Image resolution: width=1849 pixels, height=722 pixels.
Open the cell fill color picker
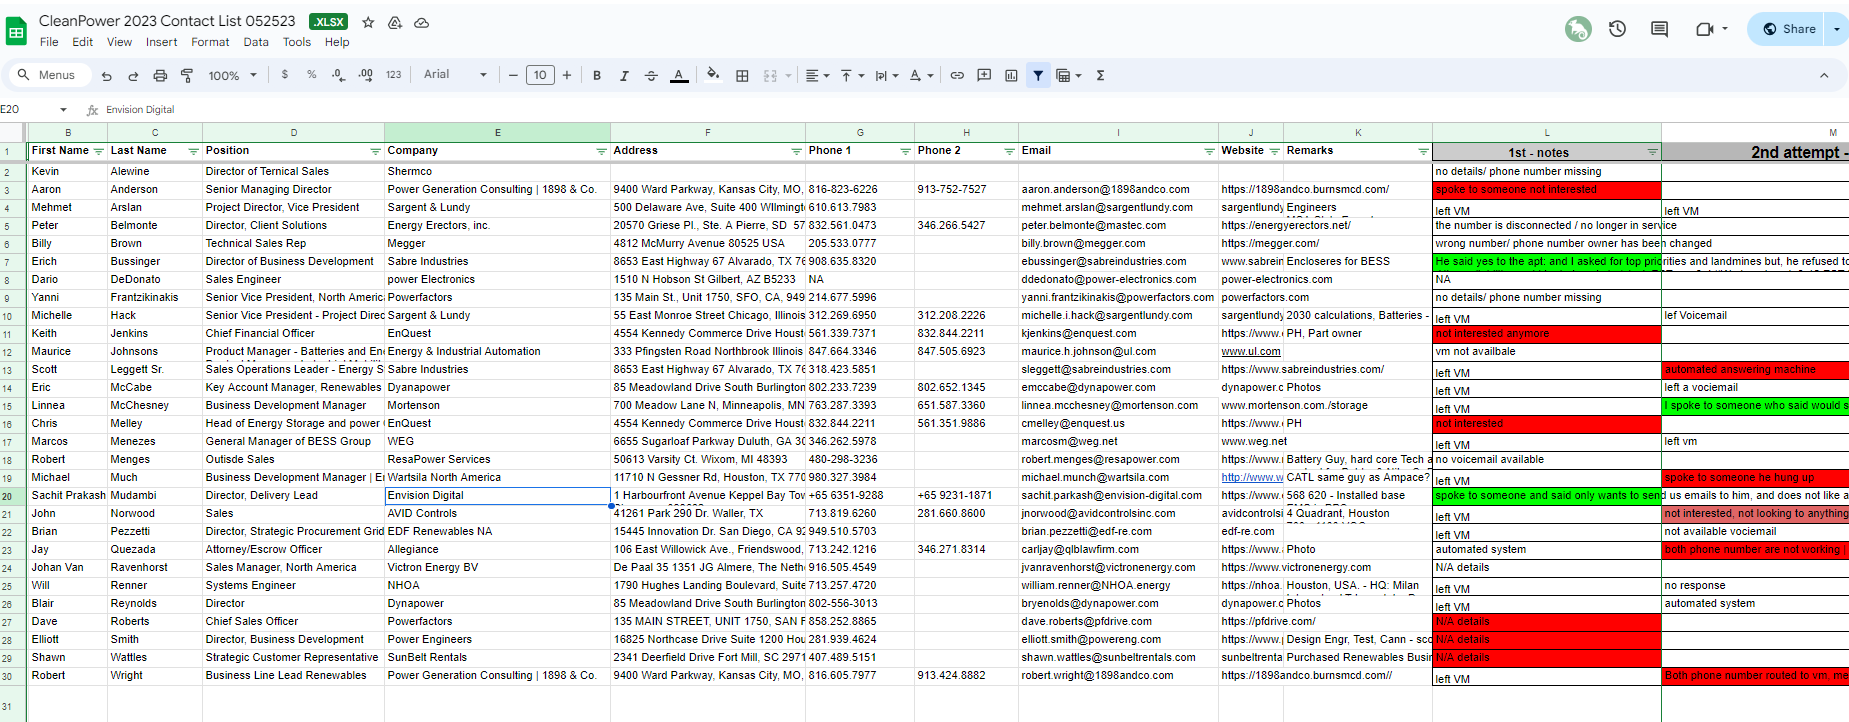tap(713, 75)
